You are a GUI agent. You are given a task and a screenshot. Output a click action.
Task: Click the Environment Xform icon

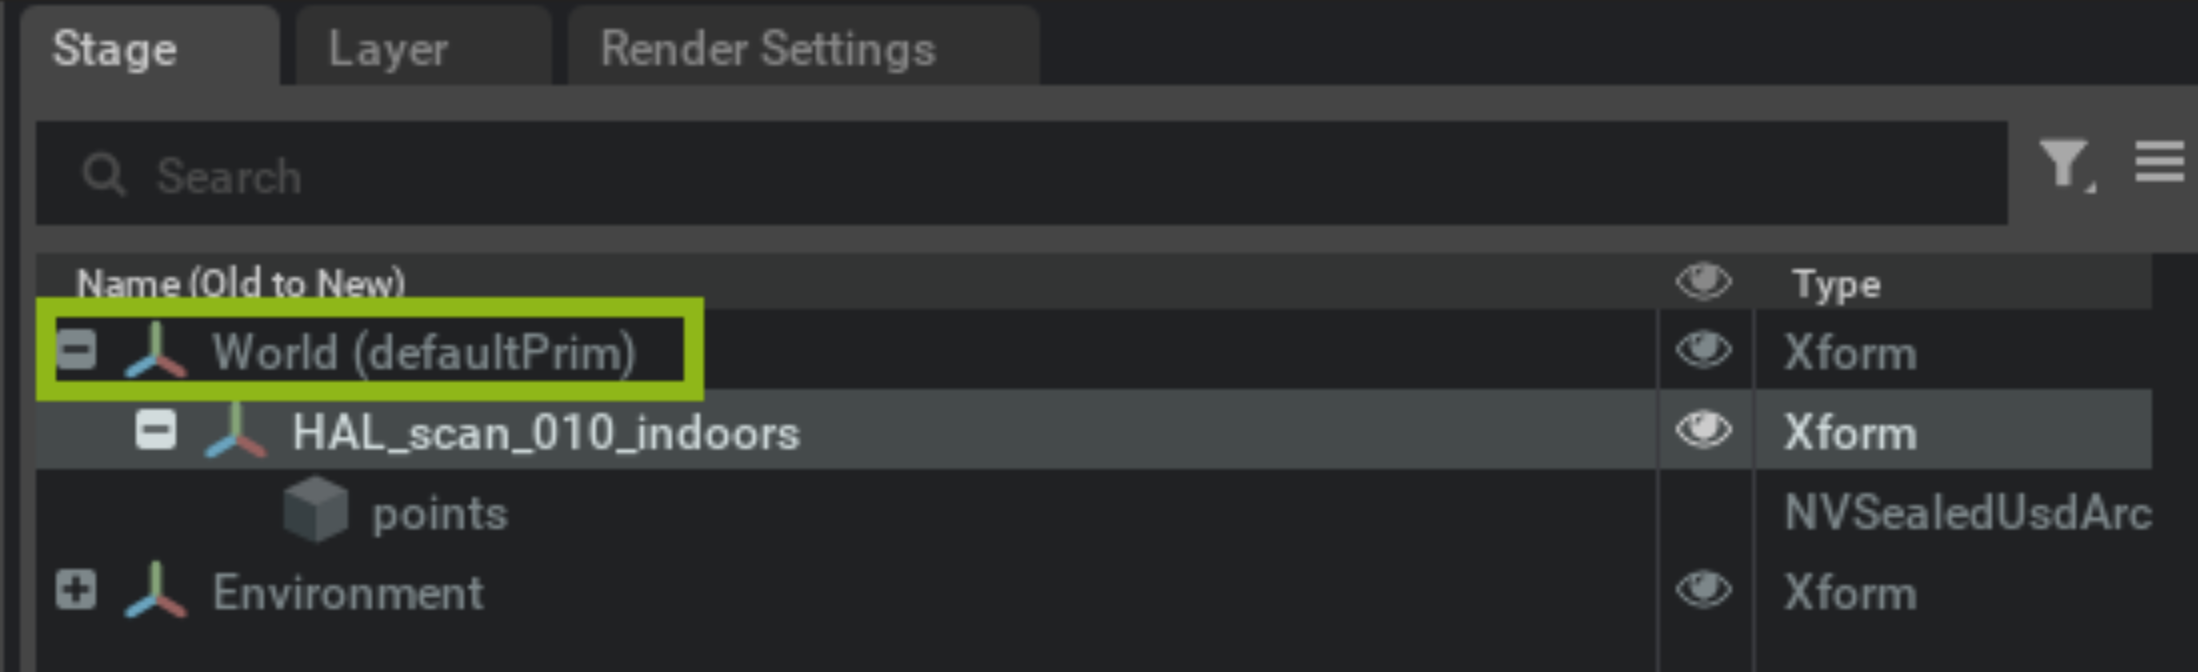(x=155, y=591)
